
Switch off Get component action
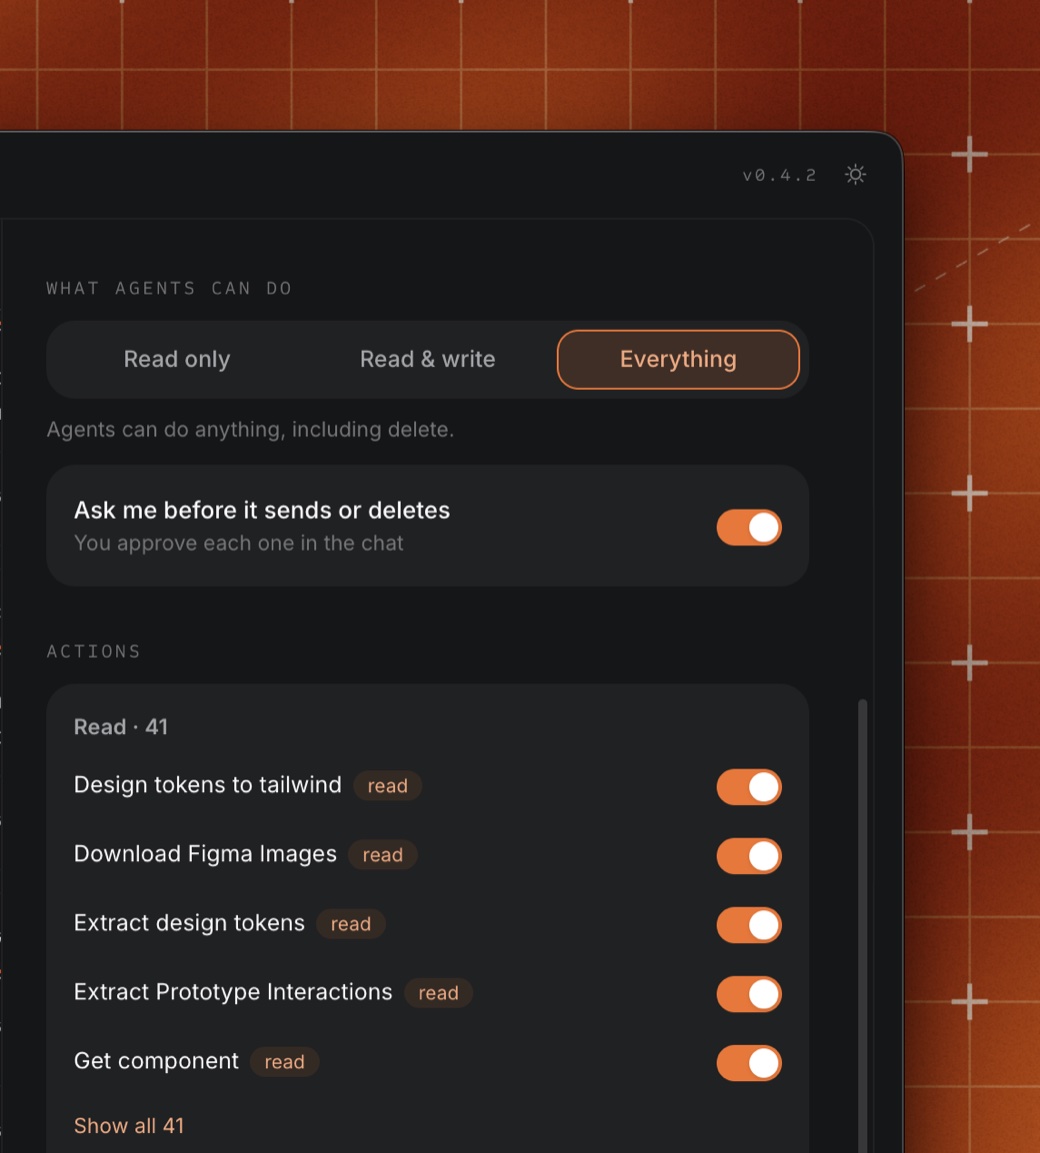pyautogui.click(x=749, y=1063)
